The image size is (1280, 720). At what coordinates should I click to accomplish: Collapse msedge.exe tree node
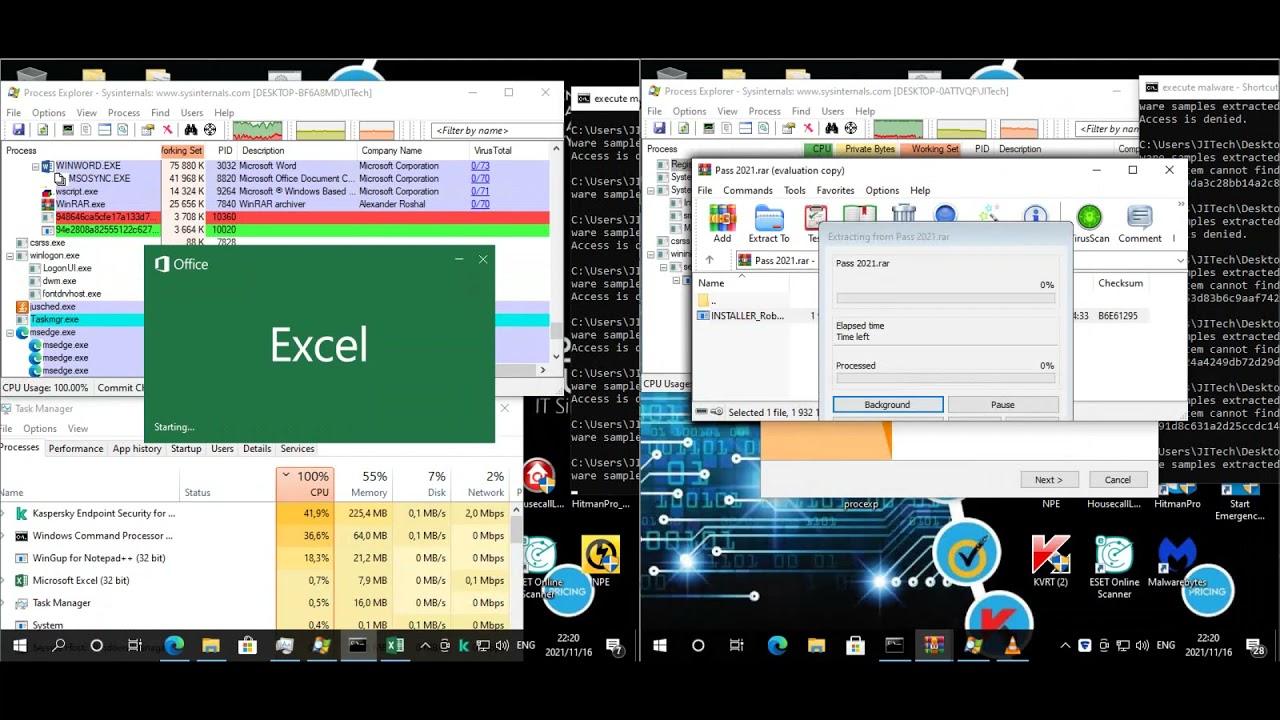10,333
